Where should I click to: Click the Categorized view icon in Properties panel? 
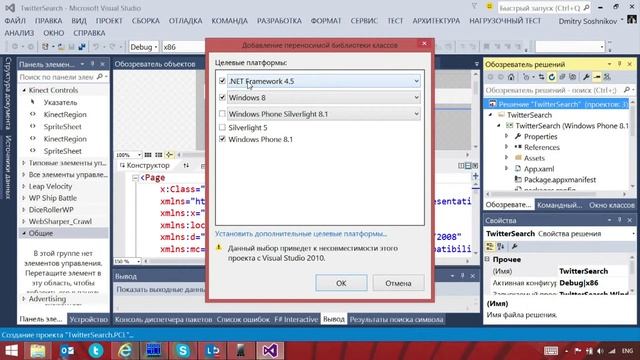coord(490,247)
